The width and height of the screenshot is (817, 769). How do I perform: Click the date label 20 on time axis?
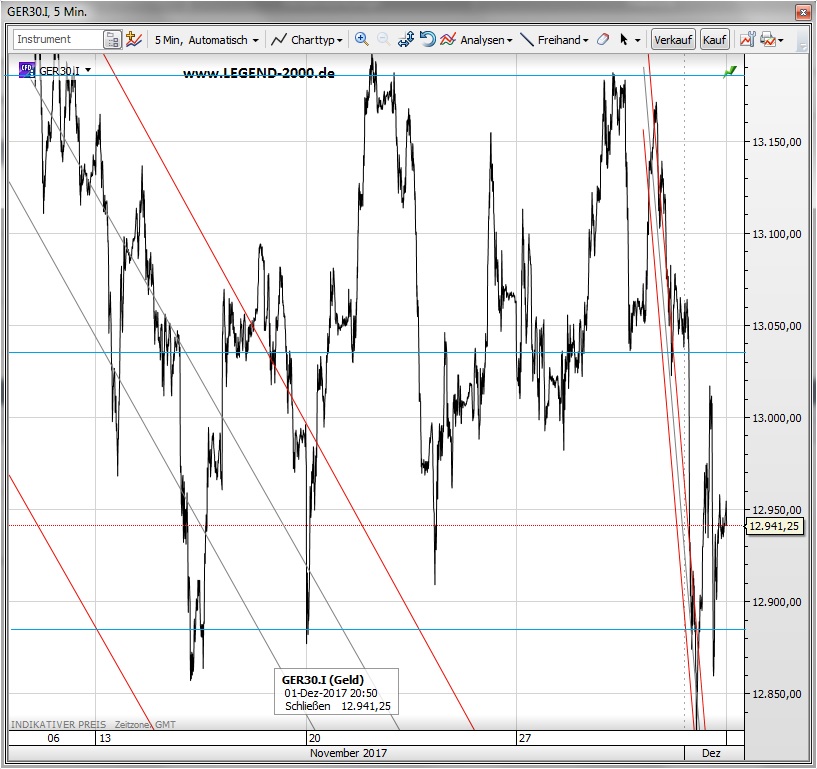314,738
